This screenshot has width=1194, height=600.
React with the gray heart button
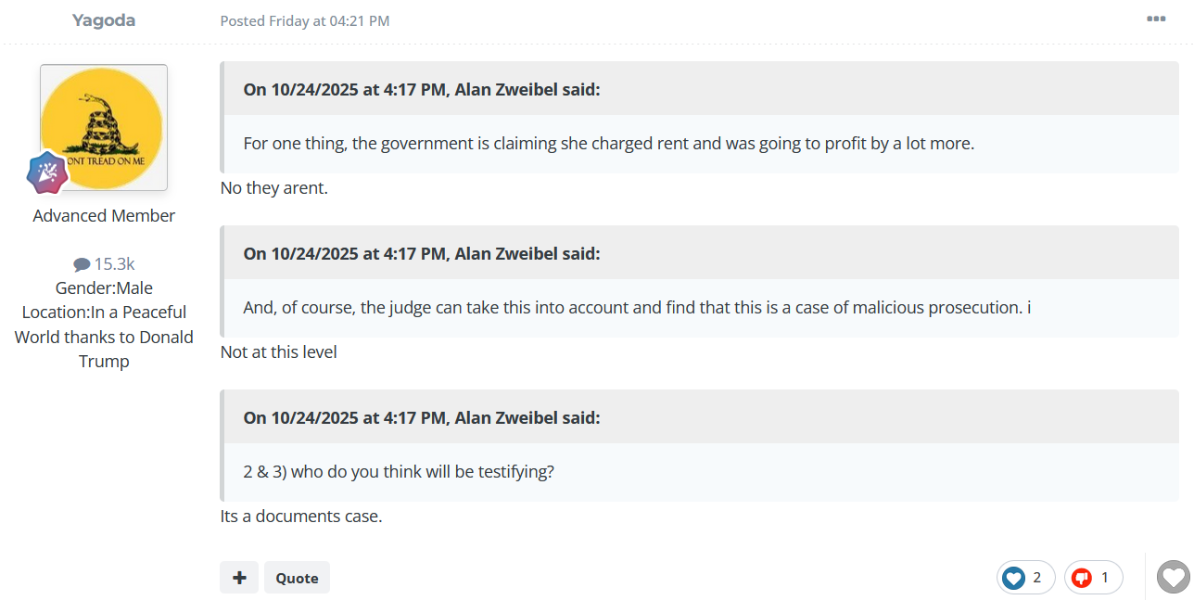point(1172,577)
